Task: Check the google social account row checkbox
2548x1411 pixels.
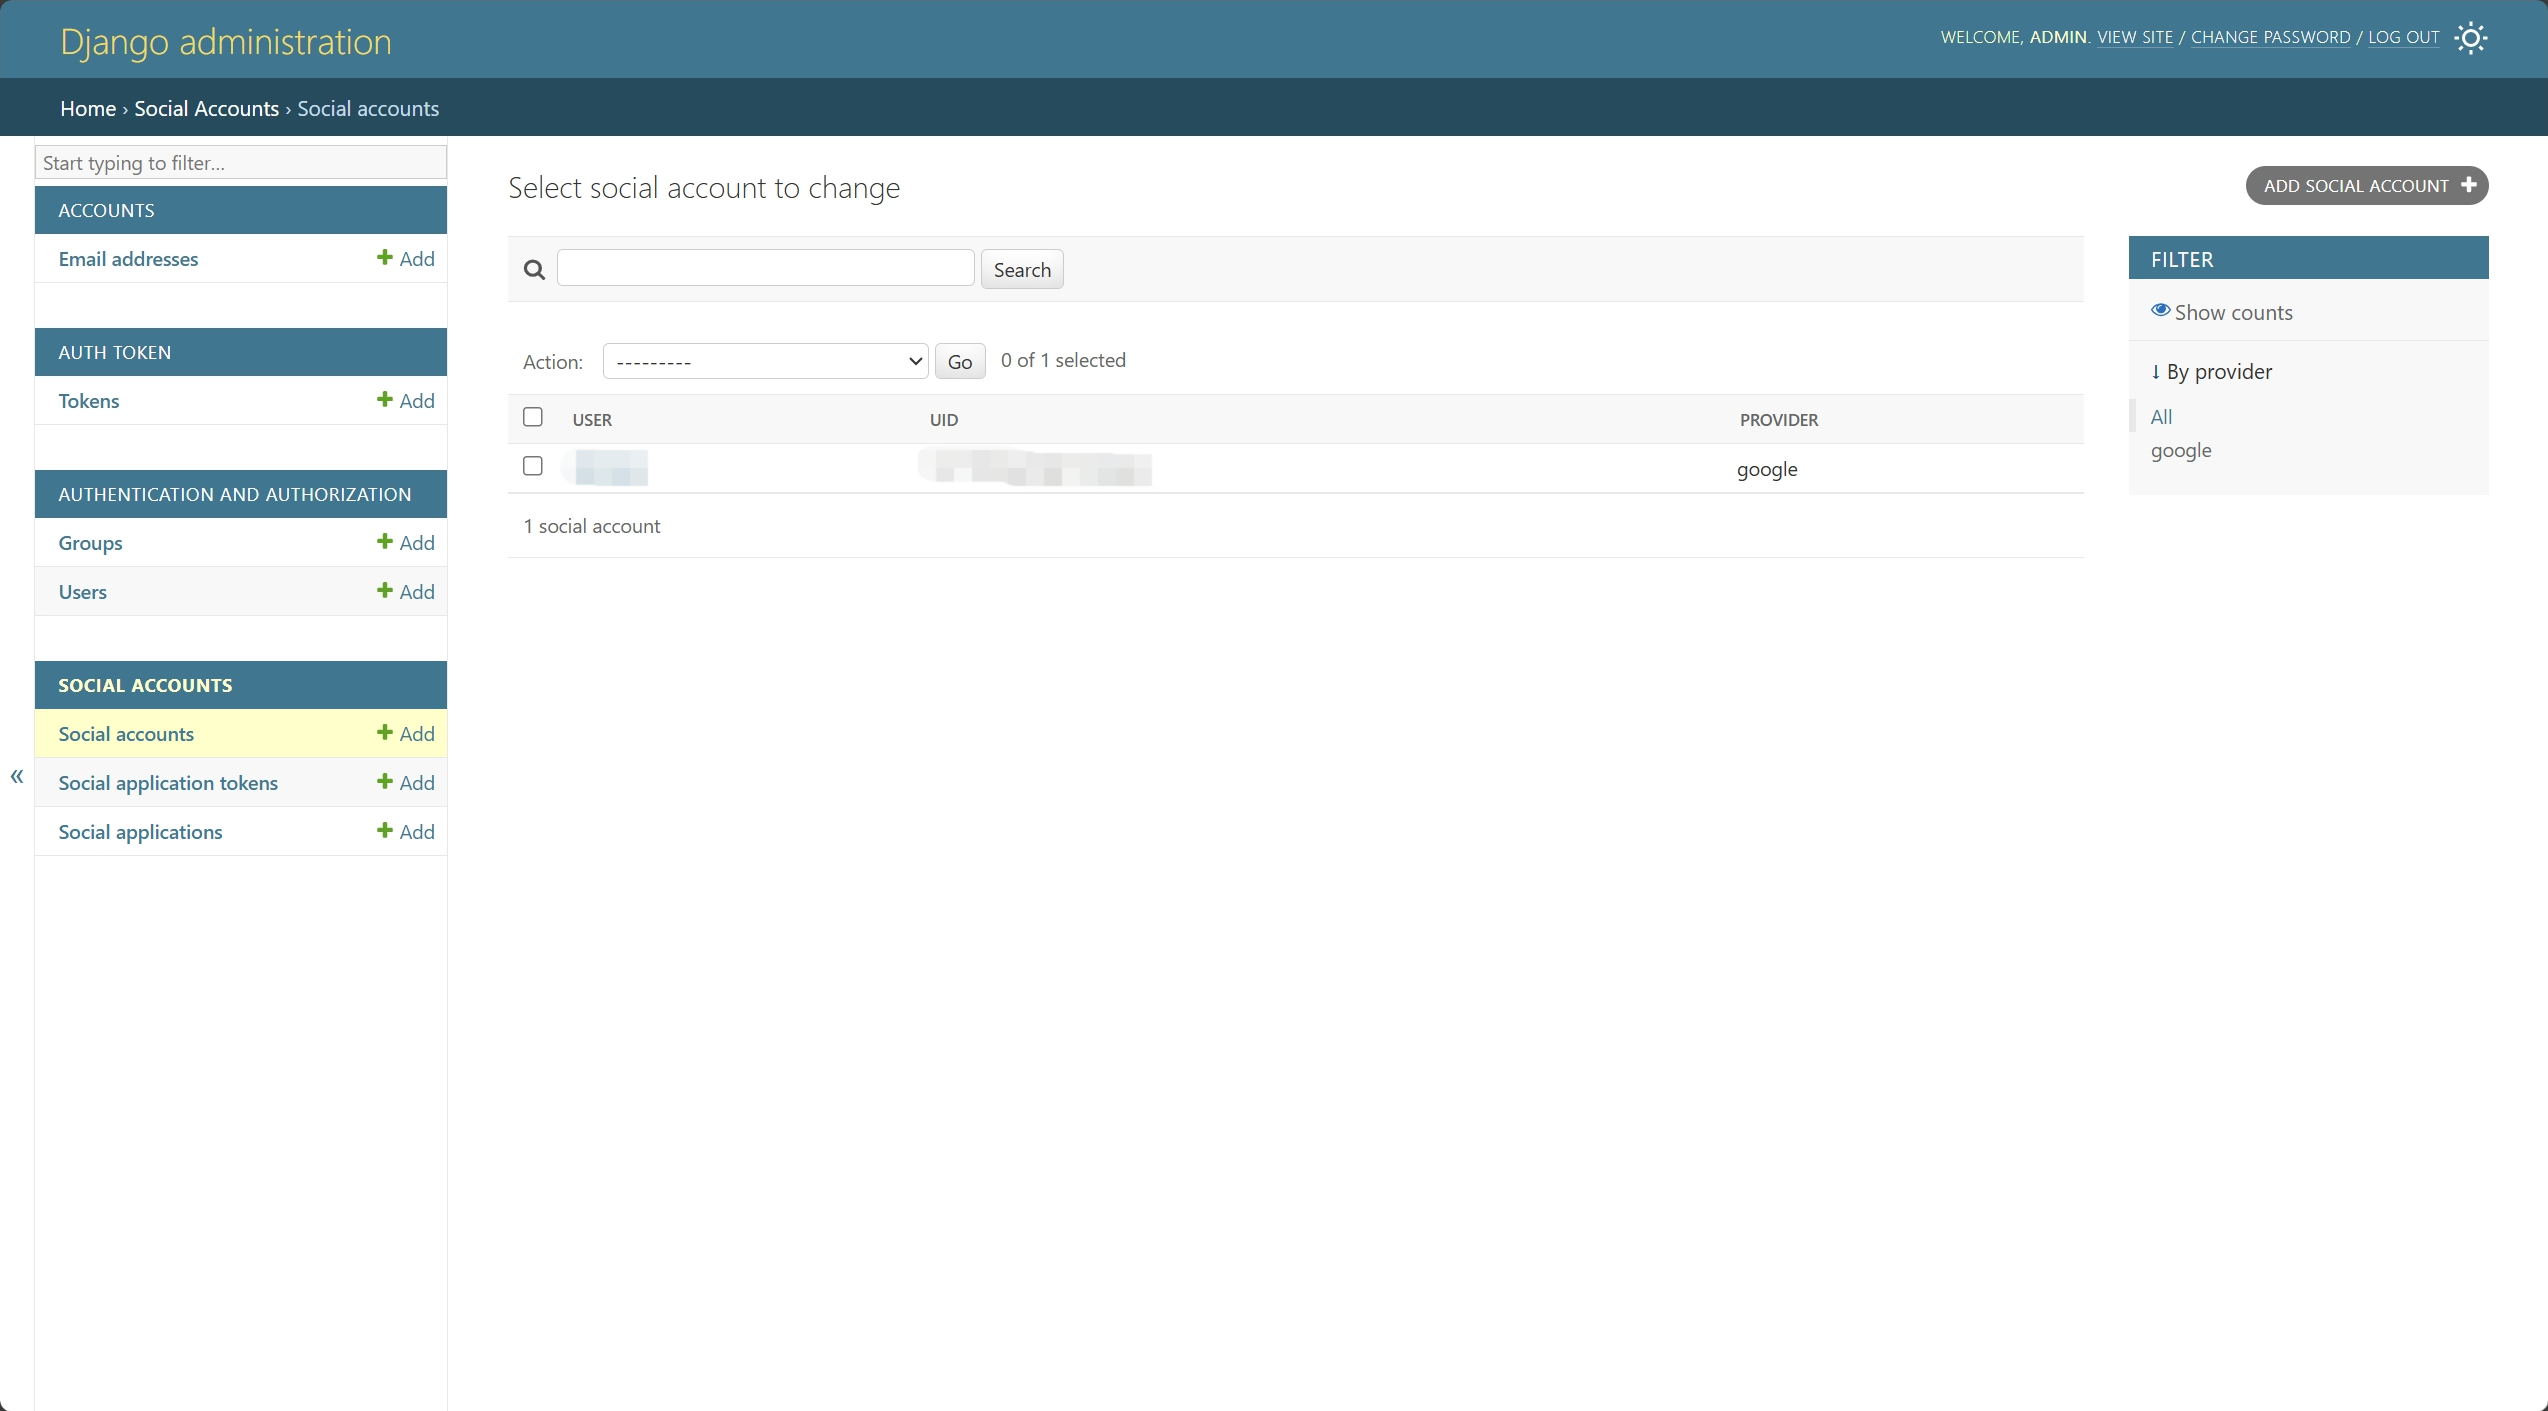Action: [x=533, y=466]
